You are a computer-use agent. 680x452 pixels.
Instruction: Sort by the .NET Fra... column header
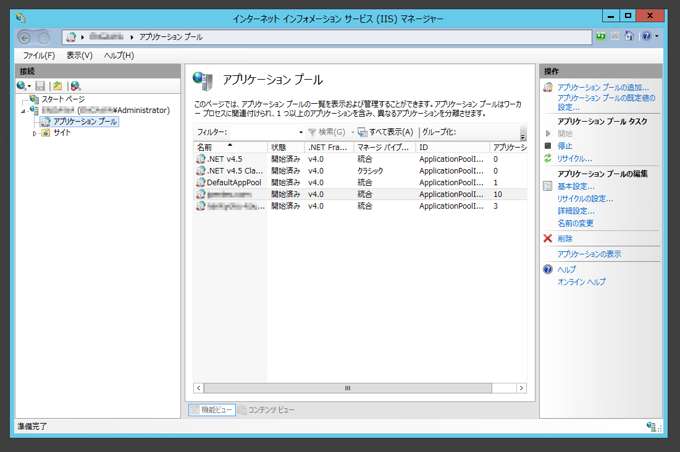coord(329,147)
